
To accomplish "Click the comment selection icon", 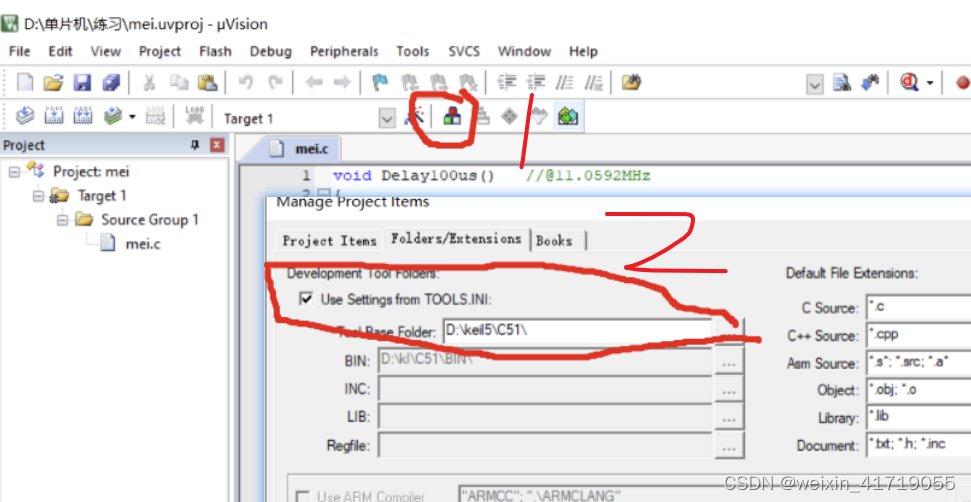I will [x=564, y=82].
